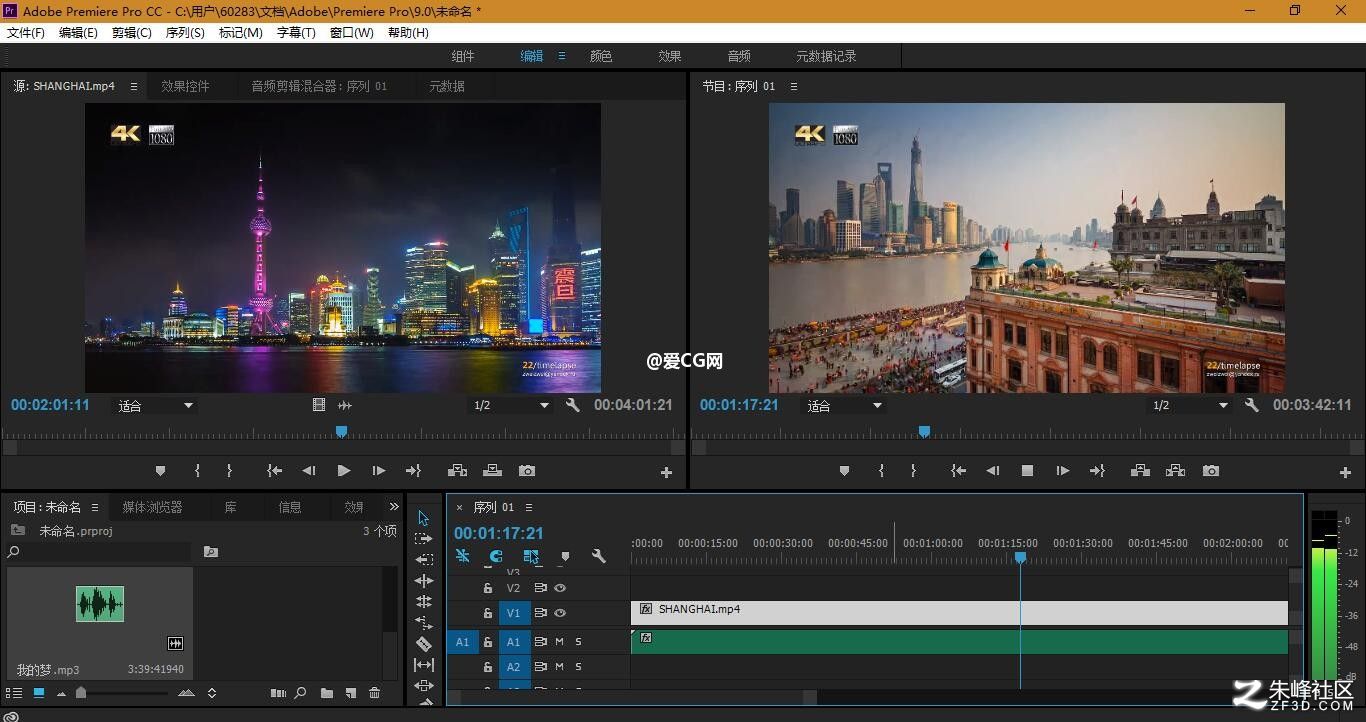Step forward one frame in Program monitor
1366x722 pixels.
point(1062,470)
